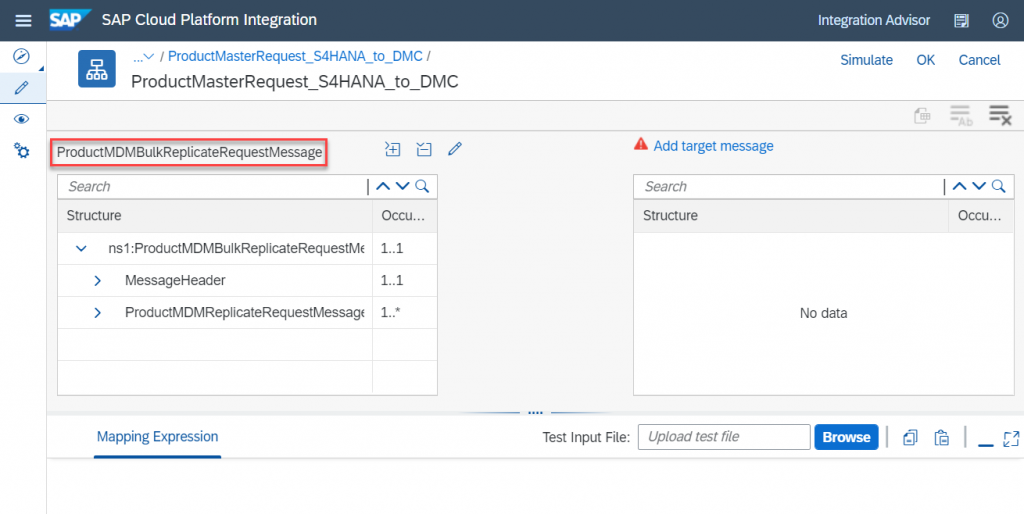Click the Browse button
The width and height of the screenshot is (1024, 514).
pos(846,437)
